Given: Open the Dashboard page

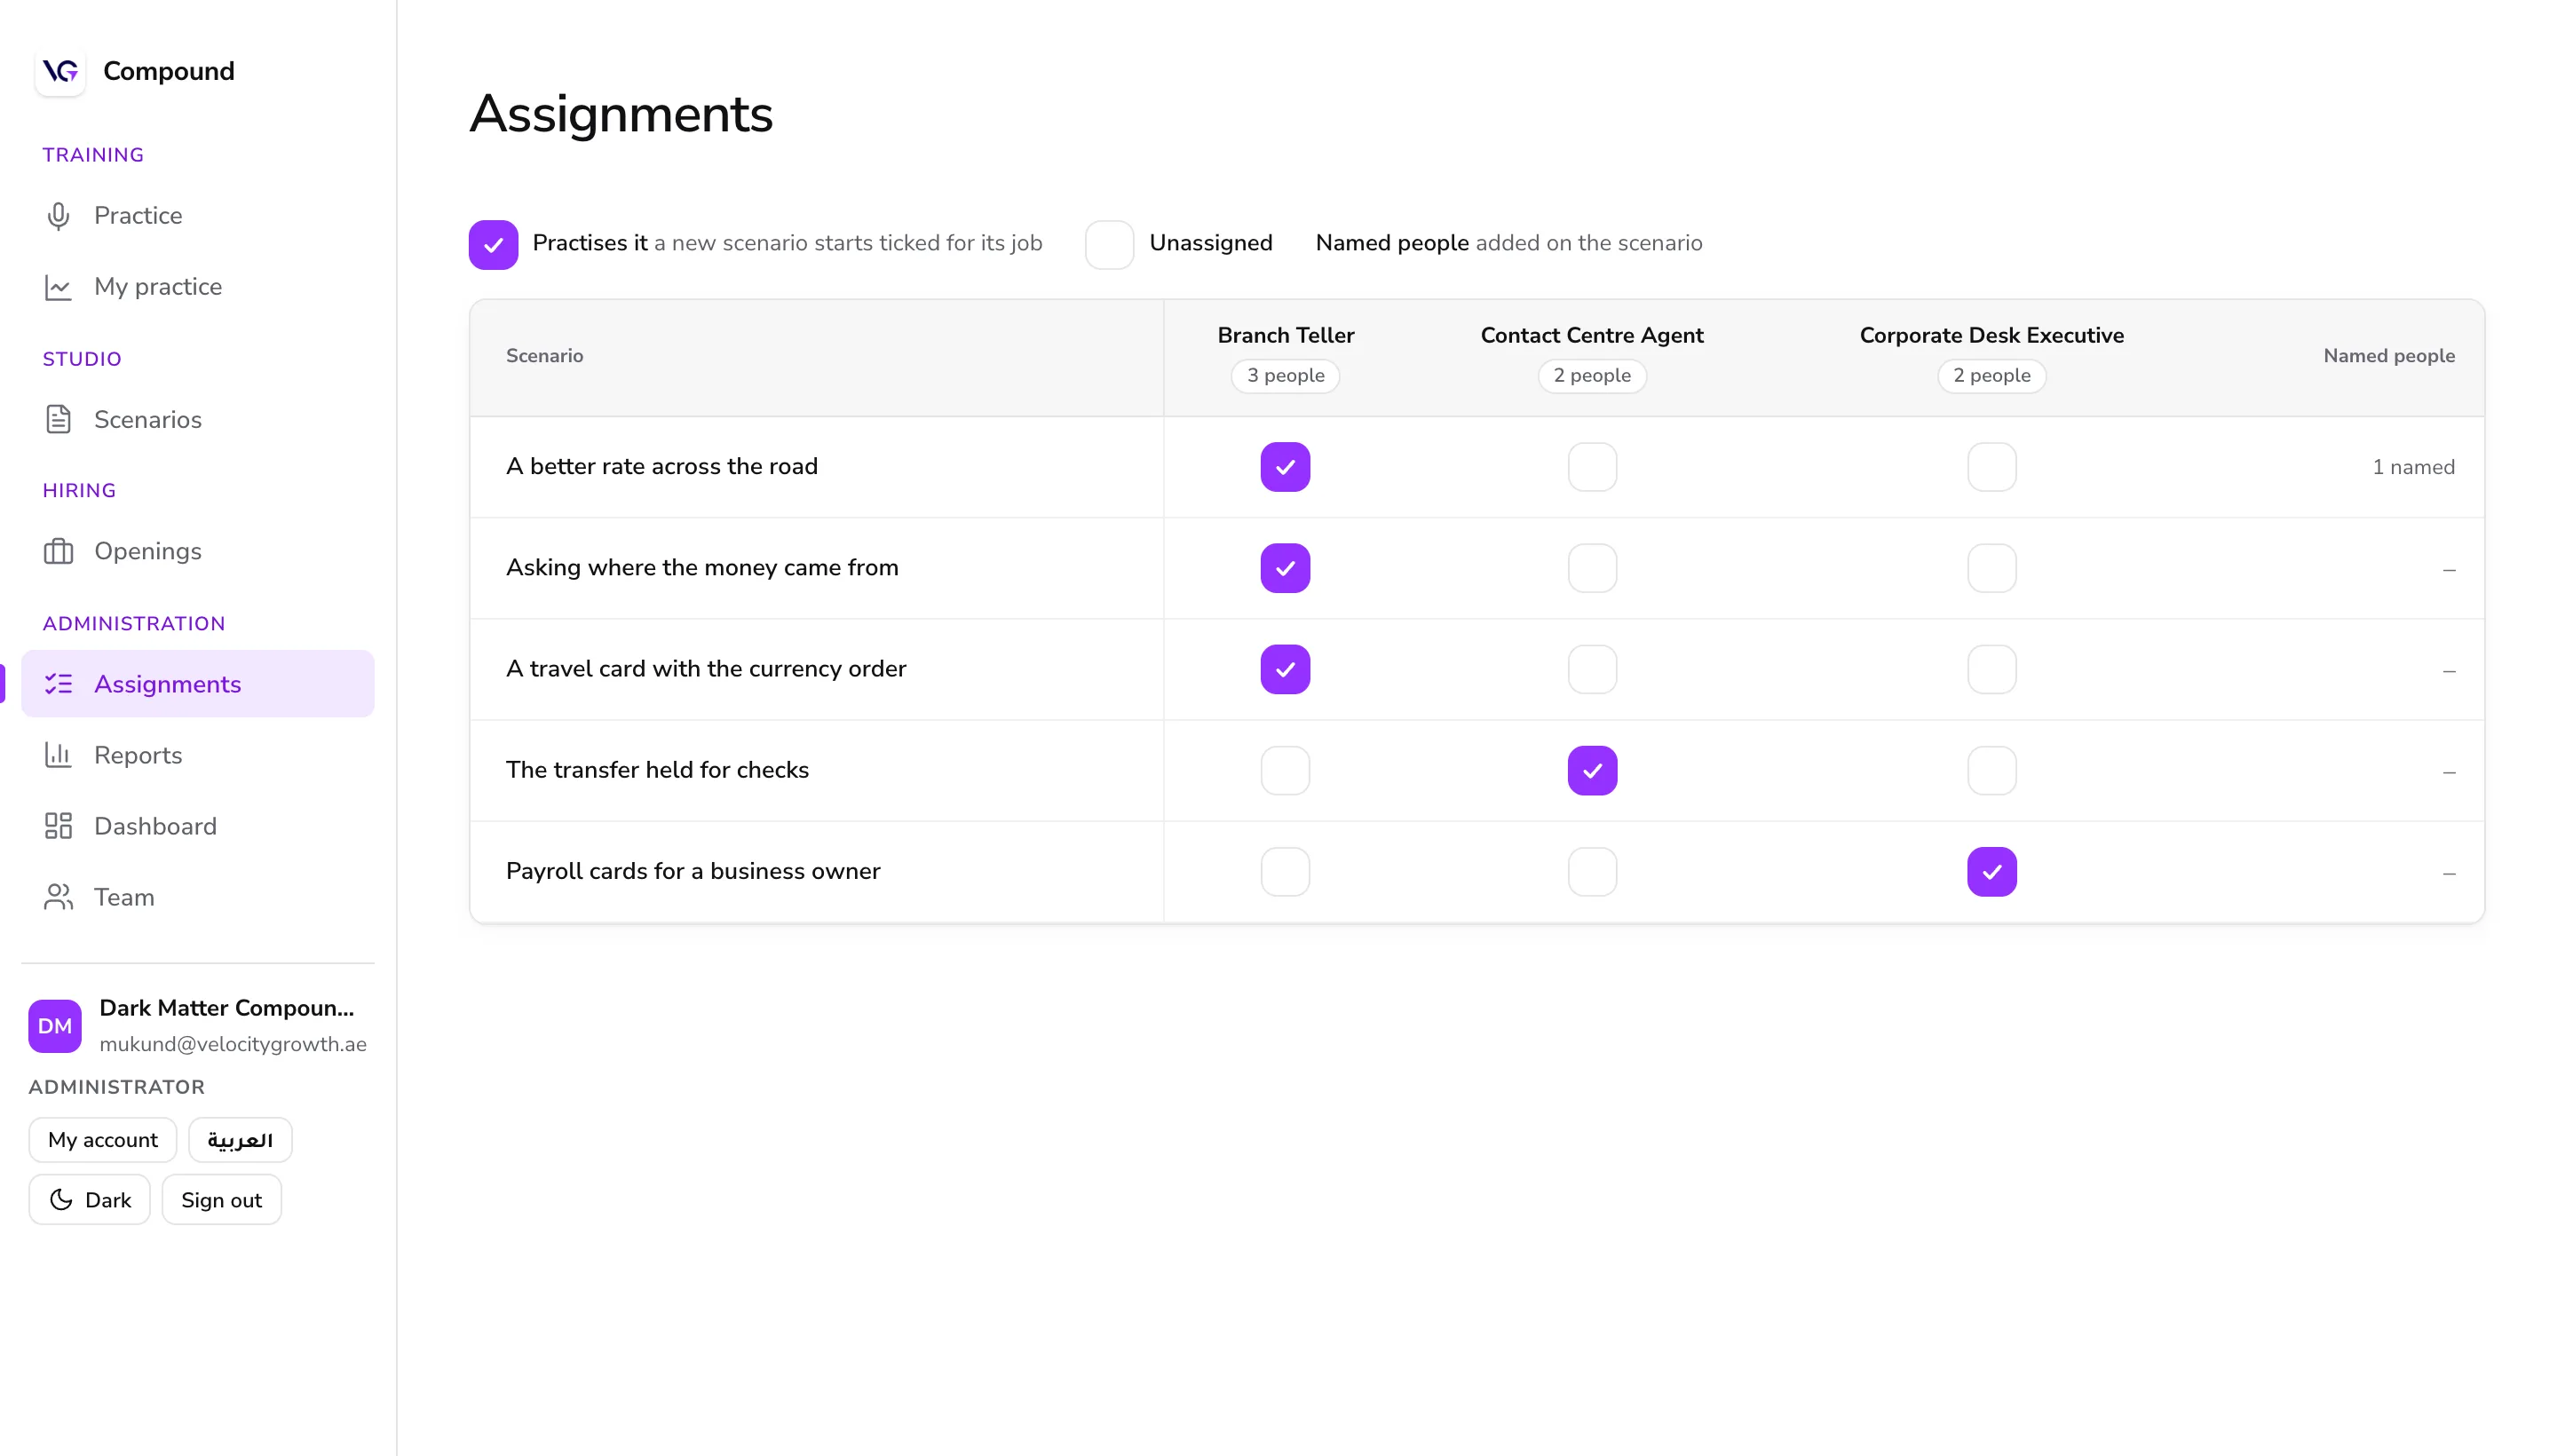Looking at the screenshot, I should 198,826.
